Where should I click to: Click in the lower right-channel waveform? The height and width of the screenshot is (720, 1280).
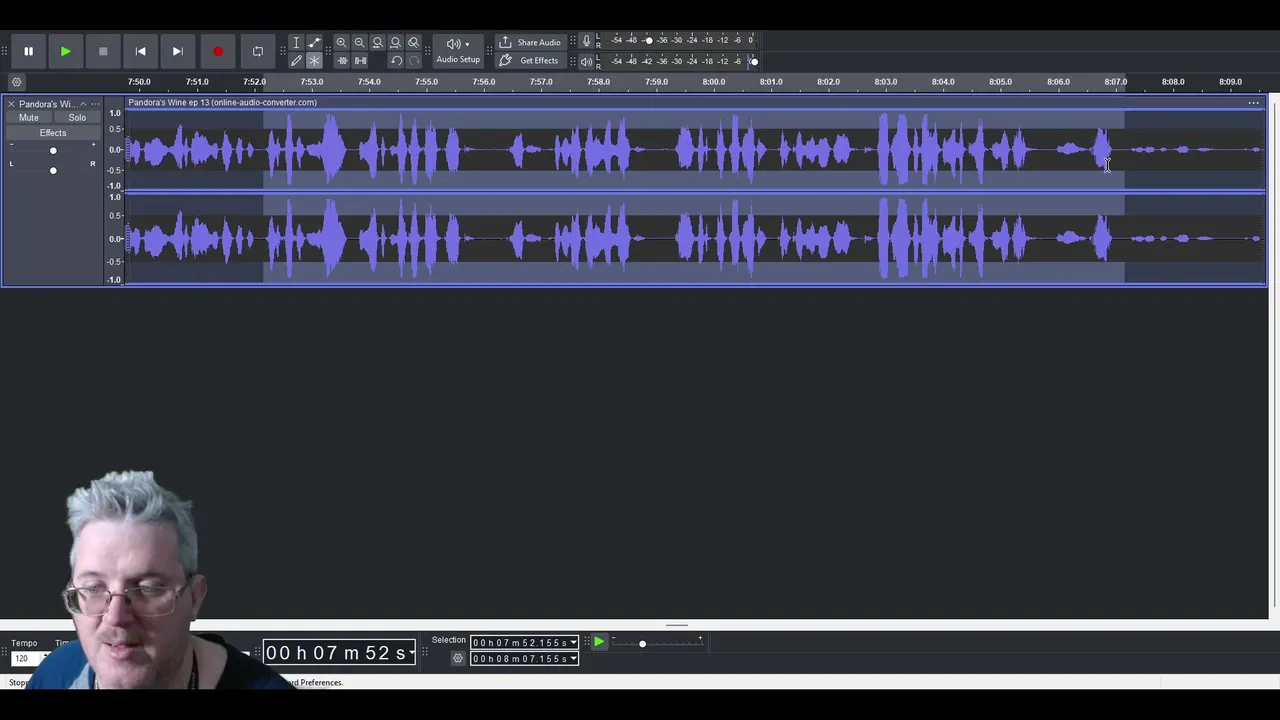click(x=695, y=239)
